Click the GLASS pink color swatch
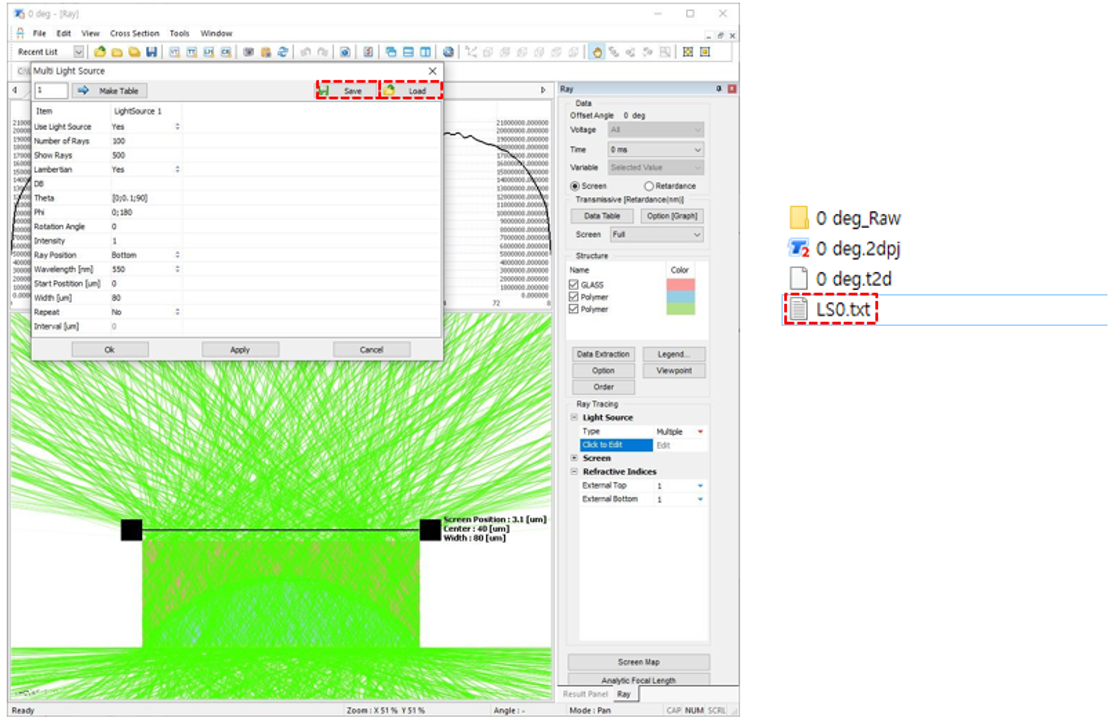Image resolution: width=1114 pixels, height=723 pixels. (x=679, y=285)
